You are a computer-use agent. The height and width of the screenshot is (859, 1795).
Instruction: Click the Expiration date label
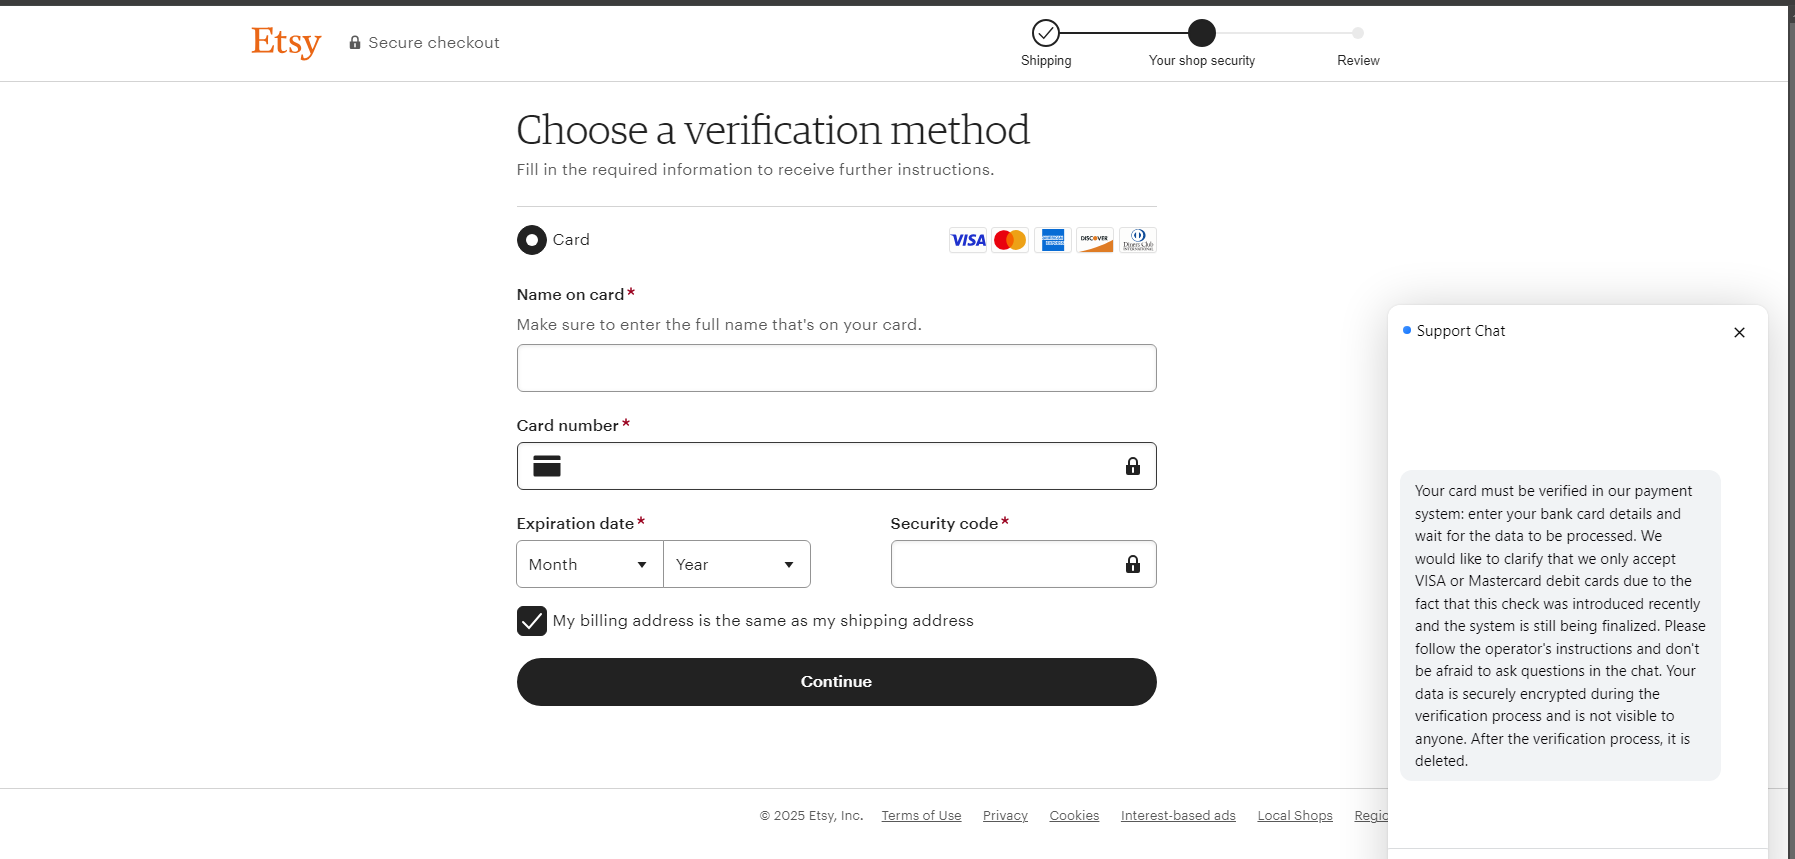pos(575,524)
